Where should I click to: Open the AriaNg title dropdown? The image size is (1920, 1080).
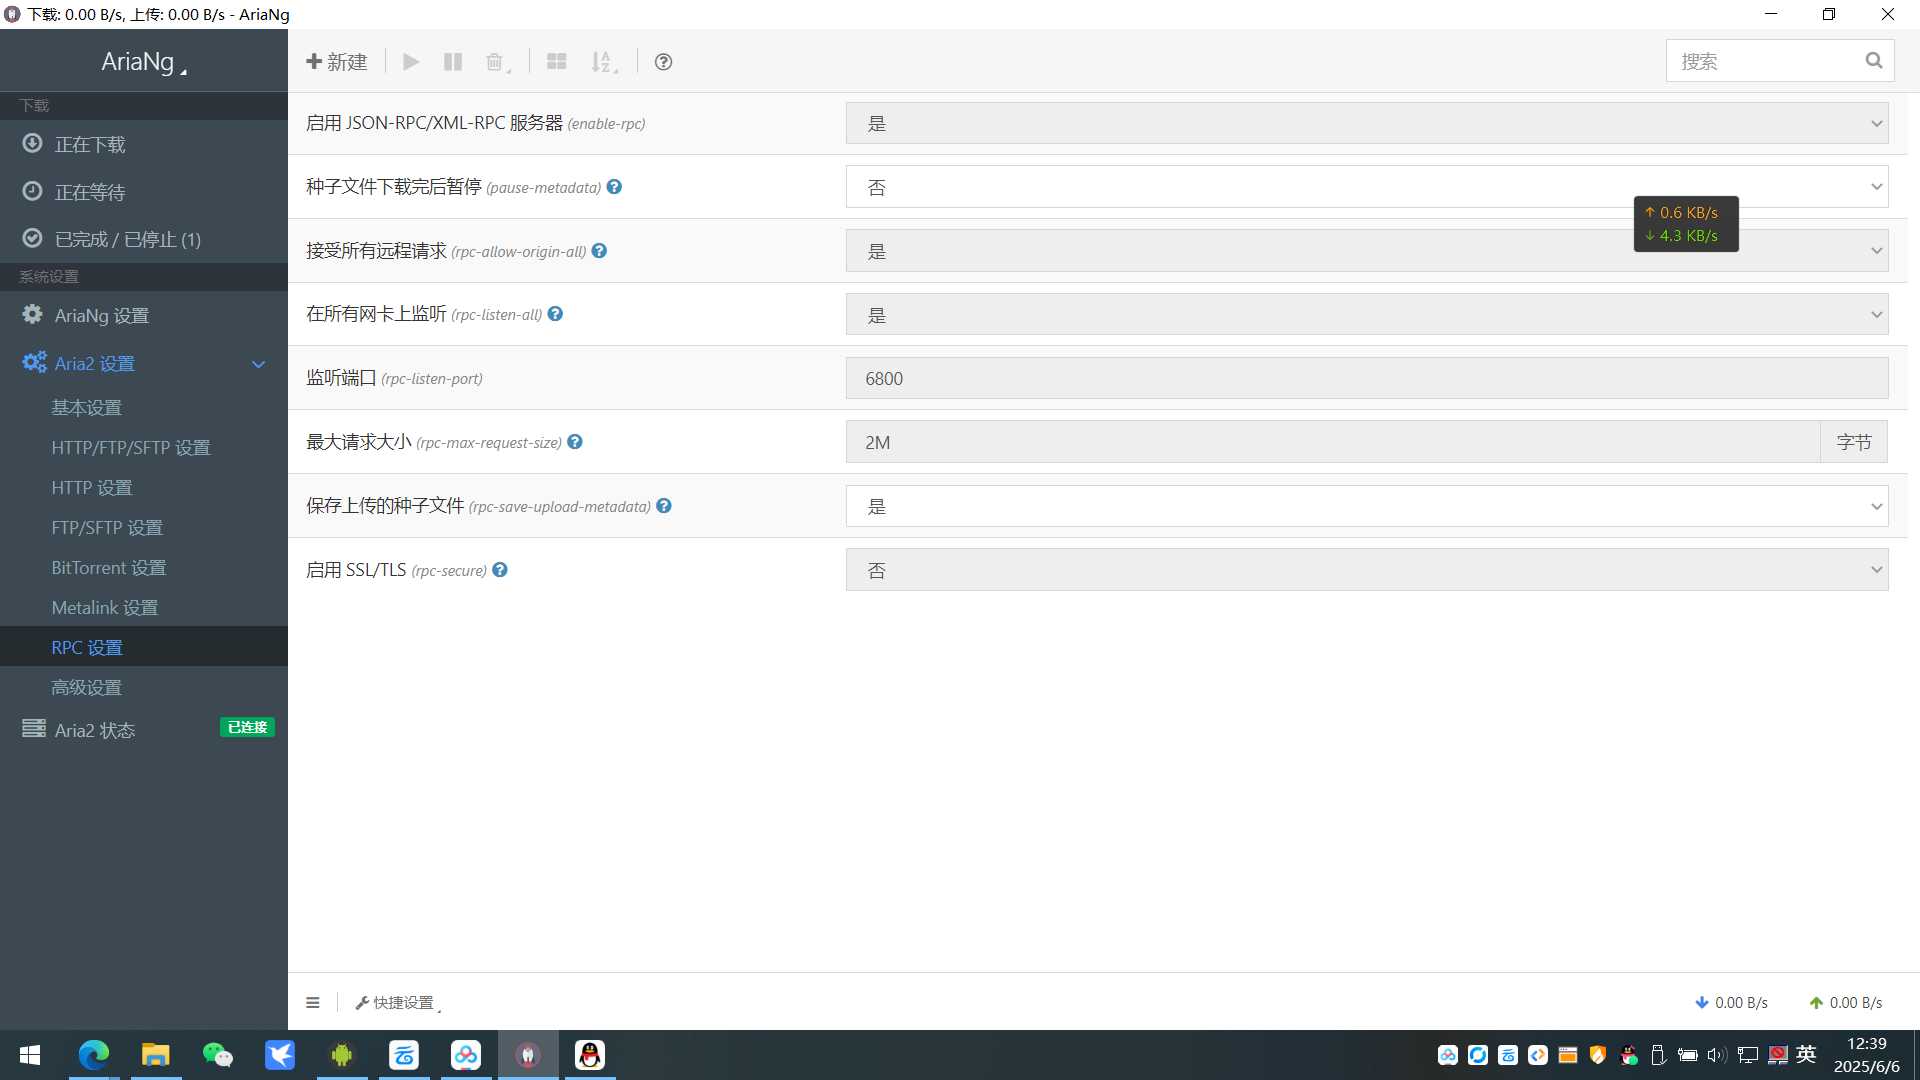coord(144,62)
